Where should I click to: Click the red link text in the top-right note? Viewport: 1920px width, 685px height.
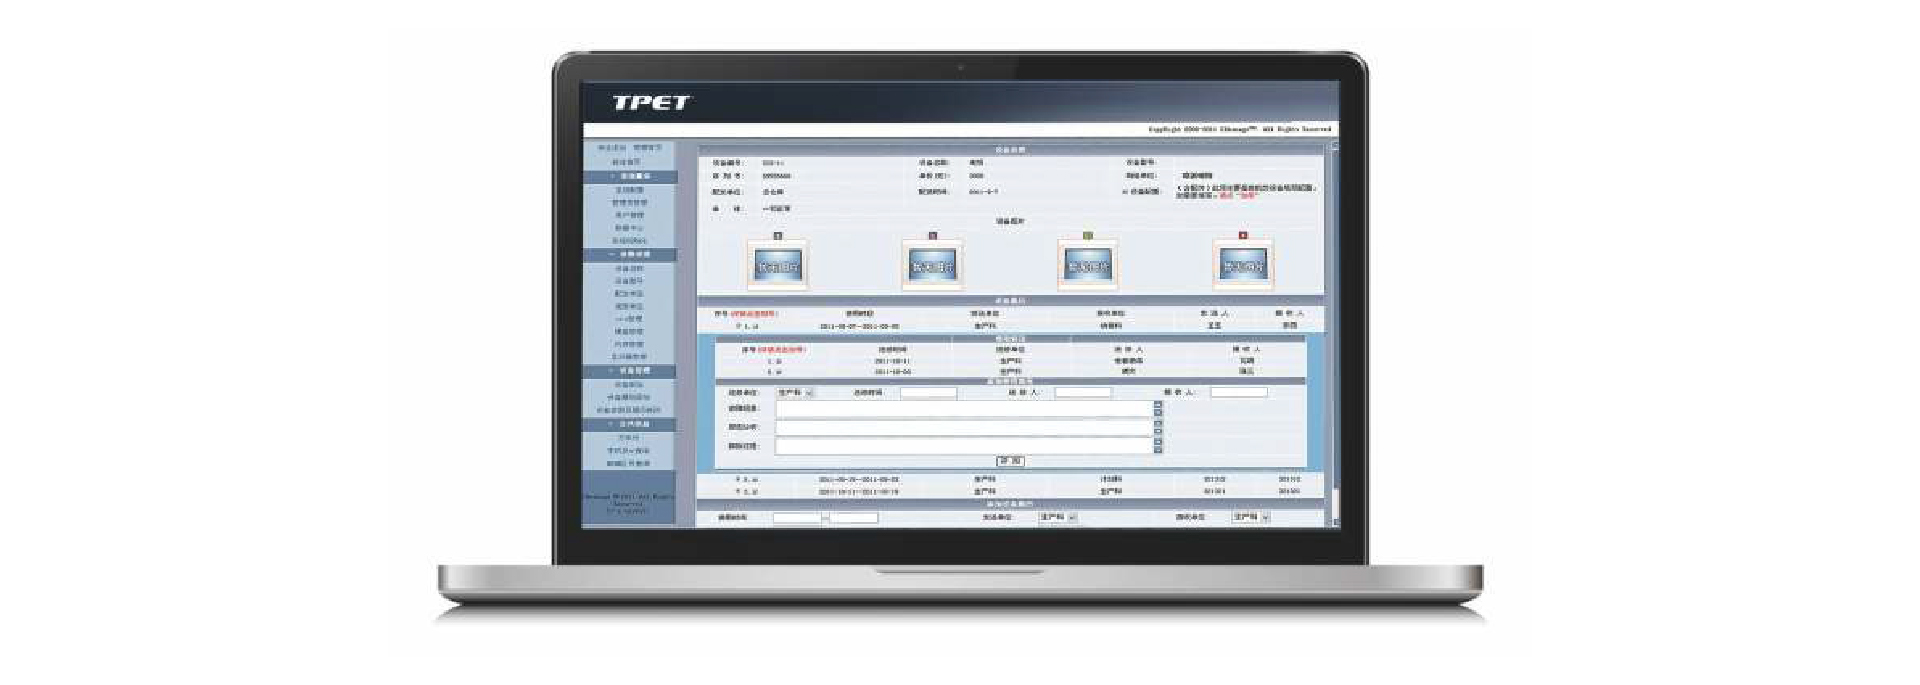tap(1239, 196)
